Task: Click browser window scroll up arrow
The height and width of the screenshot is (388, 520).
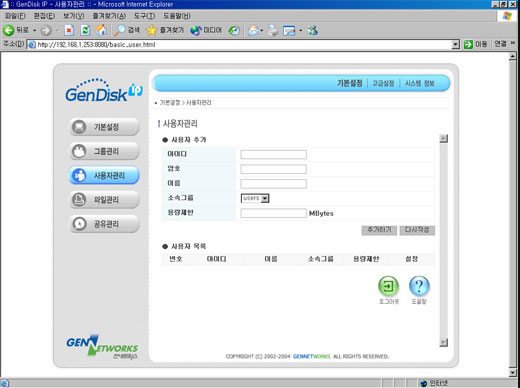Action: click(x=513, y=56)
